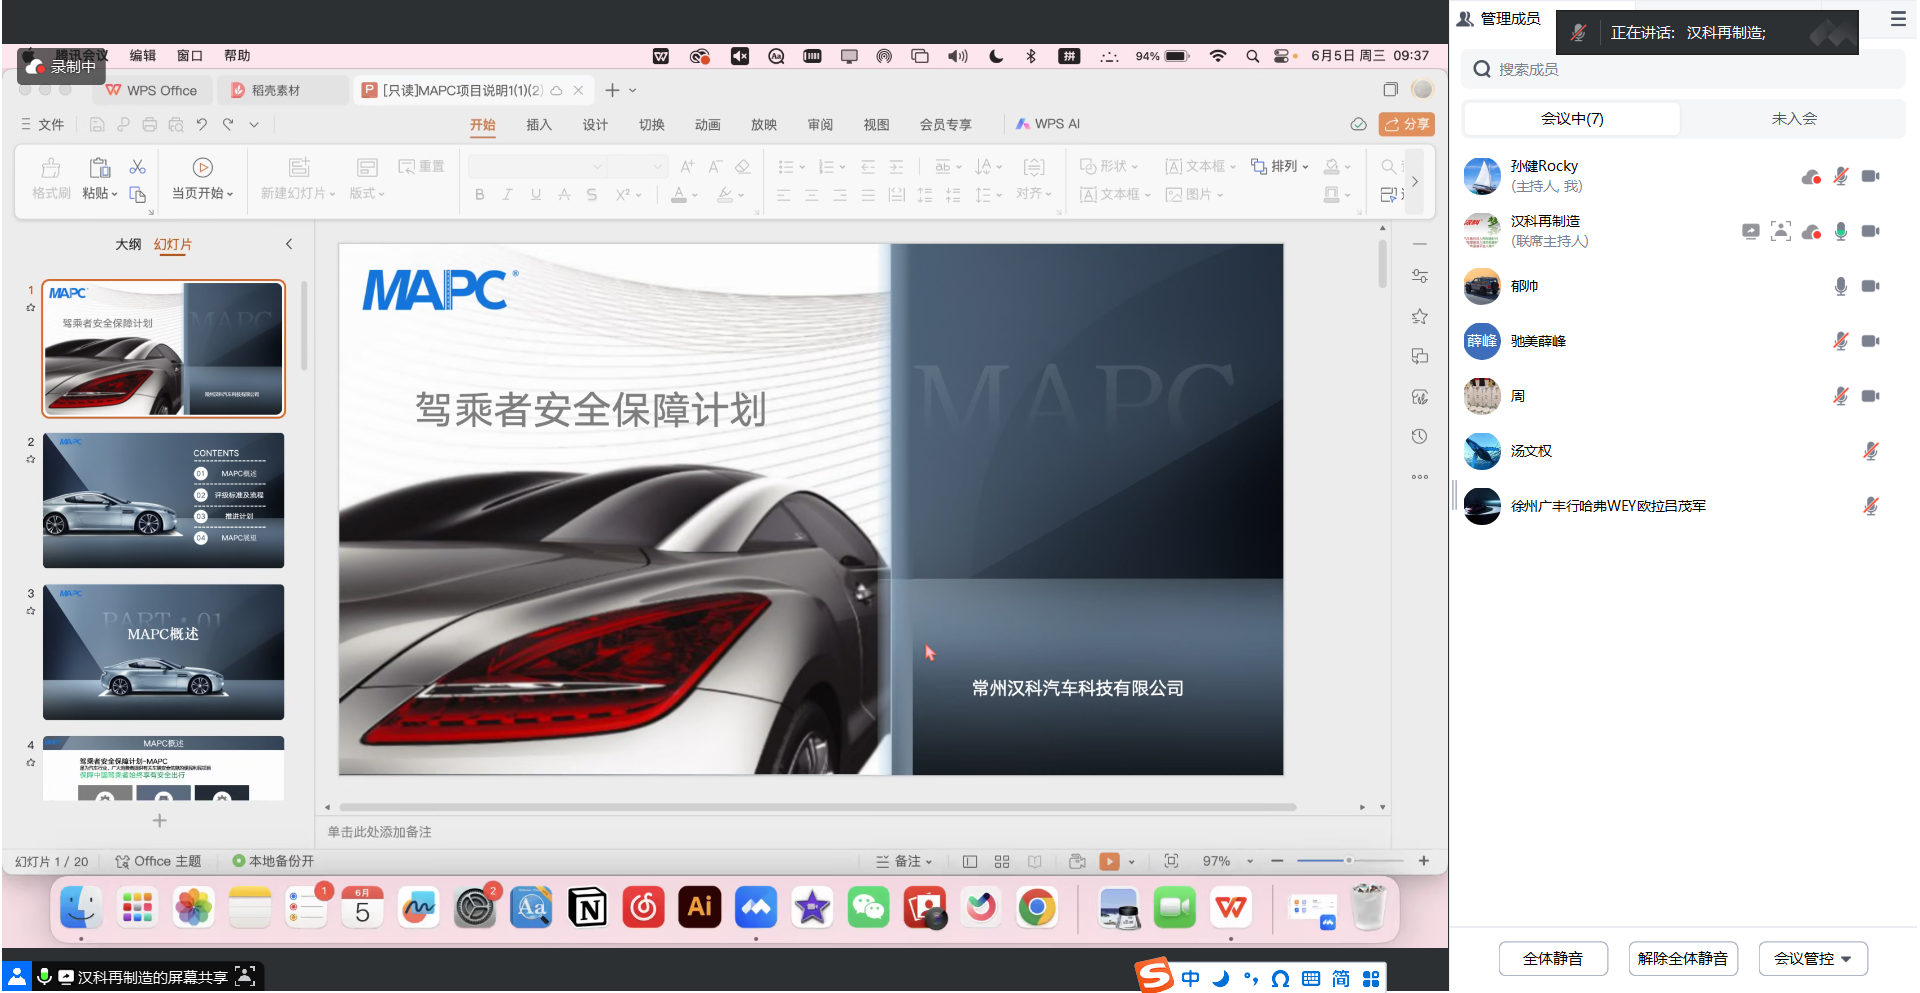Add new slide with plus below thumbnails
This screenshot has width=1920, height=993.
pyautogui.click(x=159, y=821)
